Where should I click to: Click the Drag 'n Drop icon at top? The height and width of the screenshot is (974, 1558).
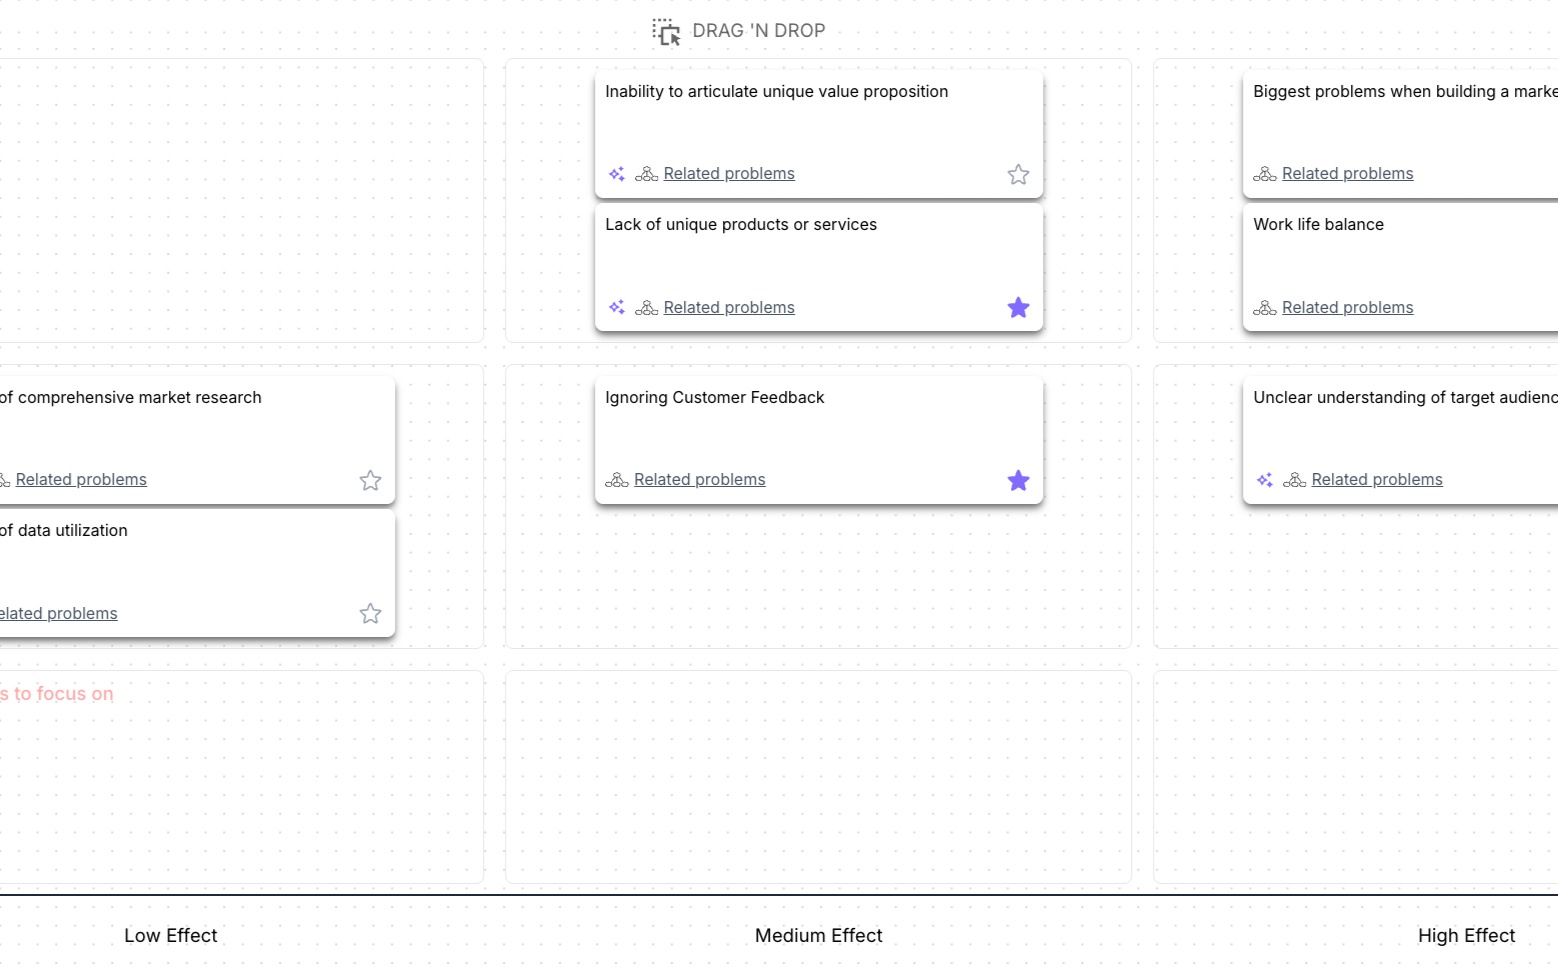(x=666, y=32)
